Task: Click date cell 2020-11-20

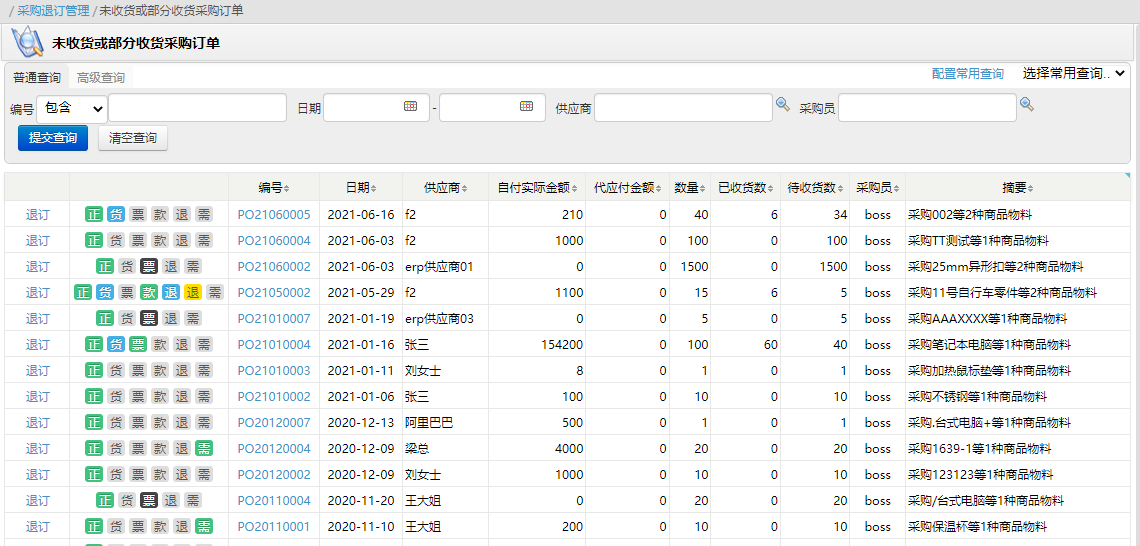Action: (361, 500)
